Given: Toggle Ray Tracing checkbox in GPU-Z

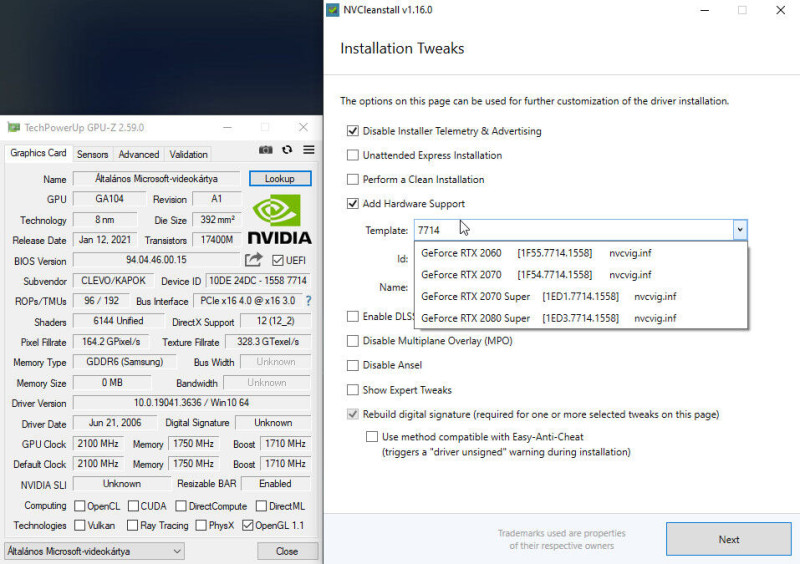Looking at the screenshot, I should (x=133, y=525).
